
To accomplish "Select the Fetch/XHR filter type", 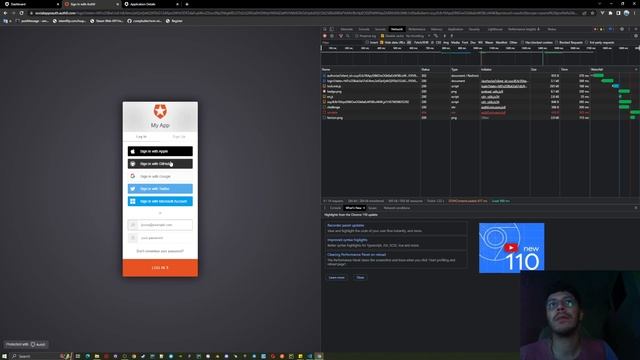I will click(x=421, y=42).
